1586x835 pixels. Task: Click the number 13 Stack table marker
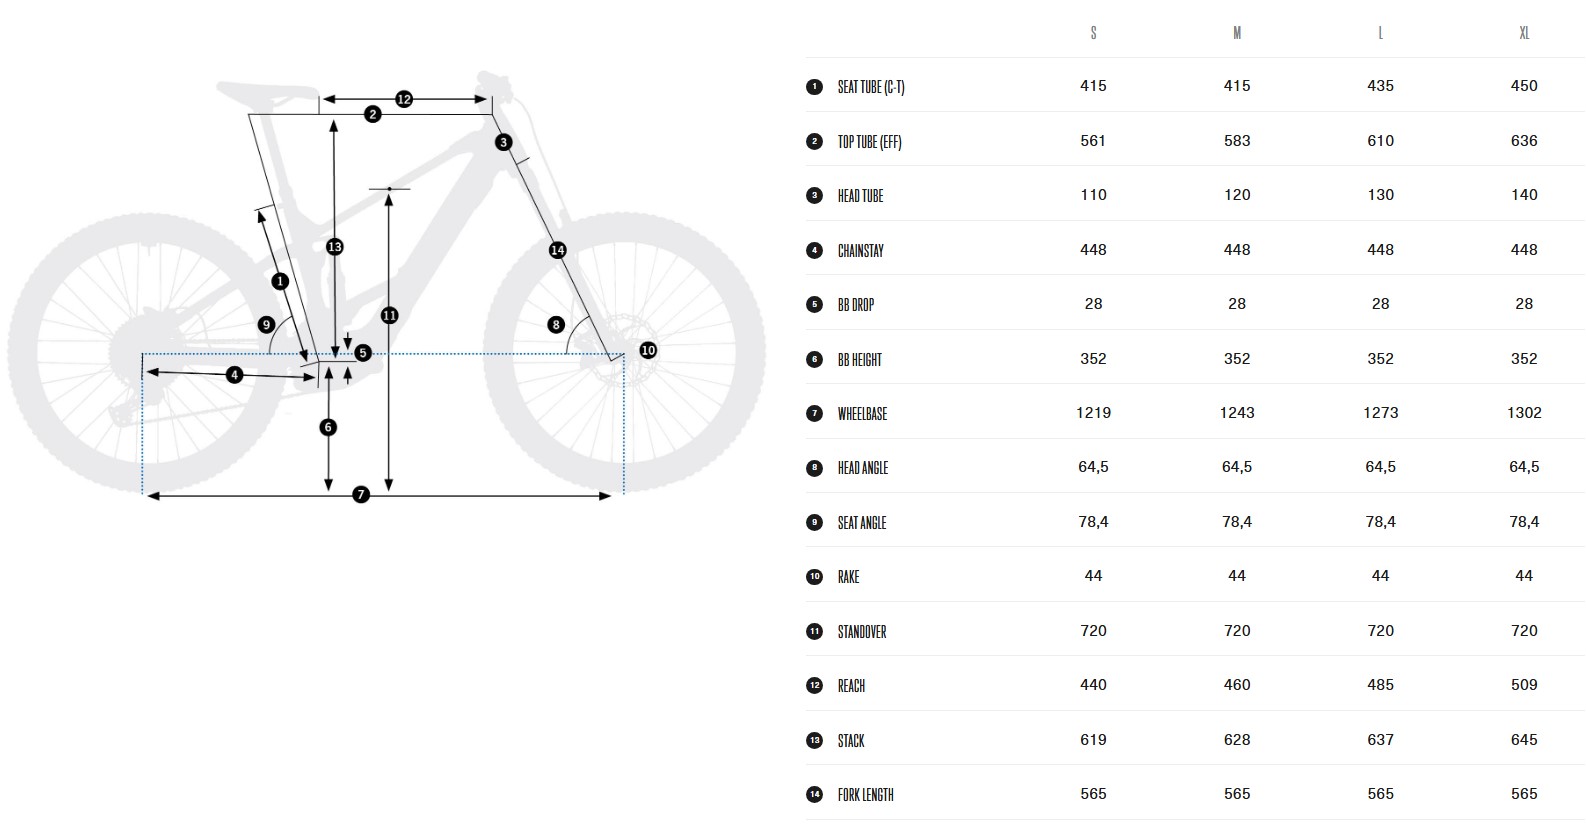[814, 741]
